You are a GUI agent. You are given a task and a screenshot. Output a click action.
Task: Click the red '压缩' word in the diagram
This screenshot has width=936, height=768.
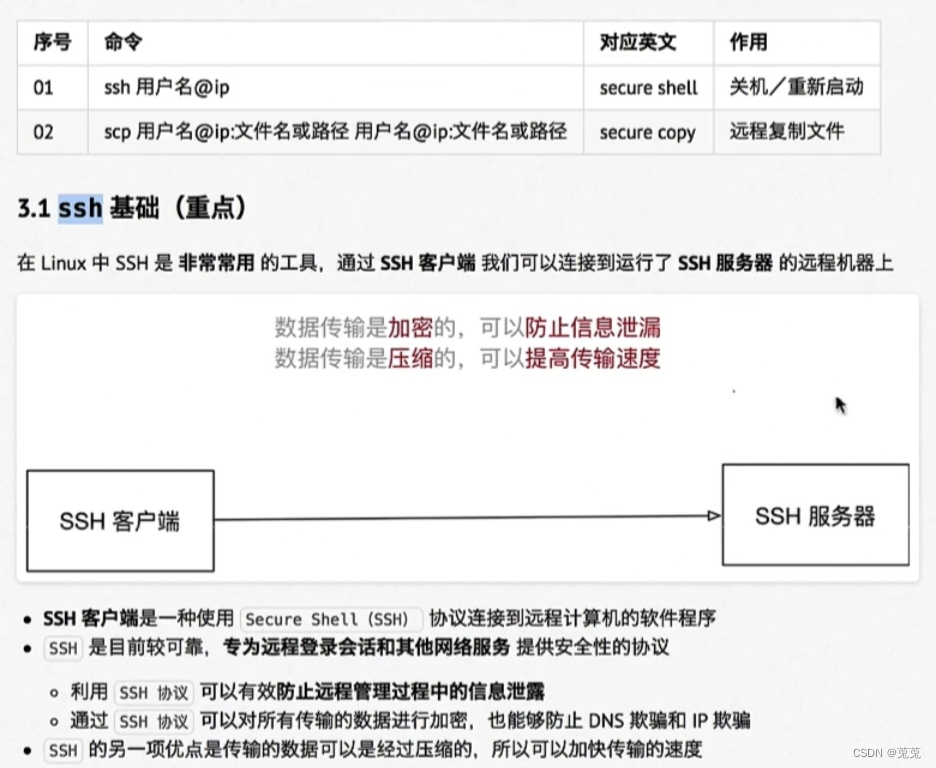tap(410, 358)
